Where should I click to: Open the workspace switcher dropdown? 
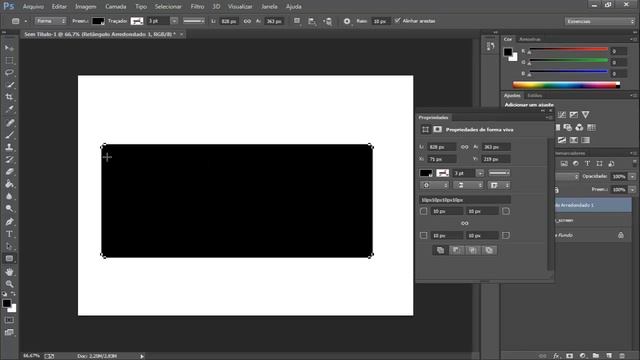[x=600, y=21]
